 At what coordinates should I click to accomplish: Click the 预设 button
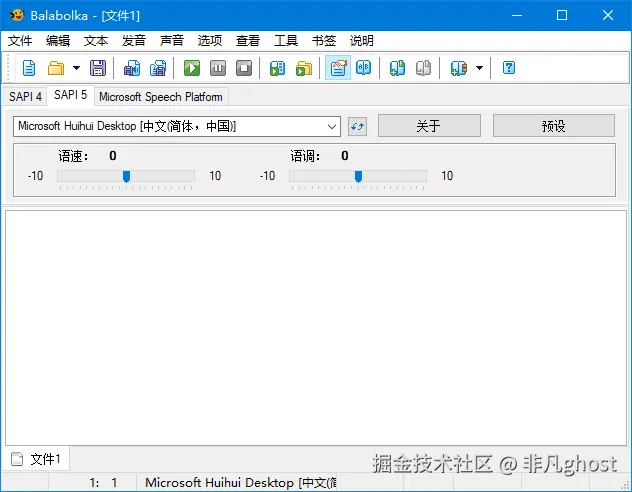click(x=554, y=126)
